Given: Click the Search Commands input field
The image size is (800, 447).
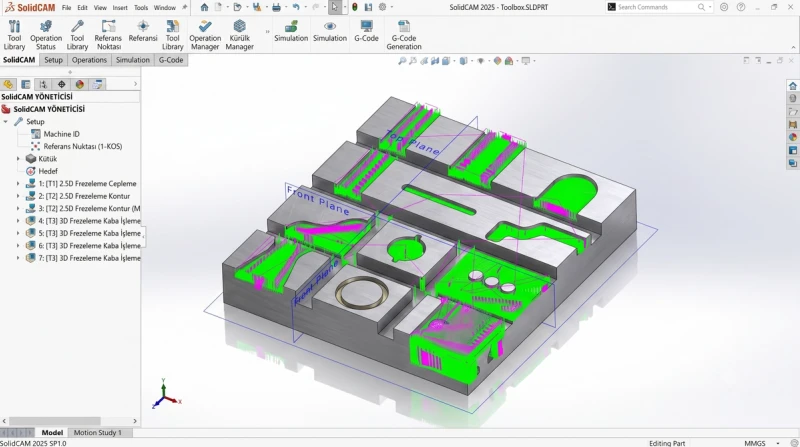Looking at the screenshot, I should [x=658, y=7].
